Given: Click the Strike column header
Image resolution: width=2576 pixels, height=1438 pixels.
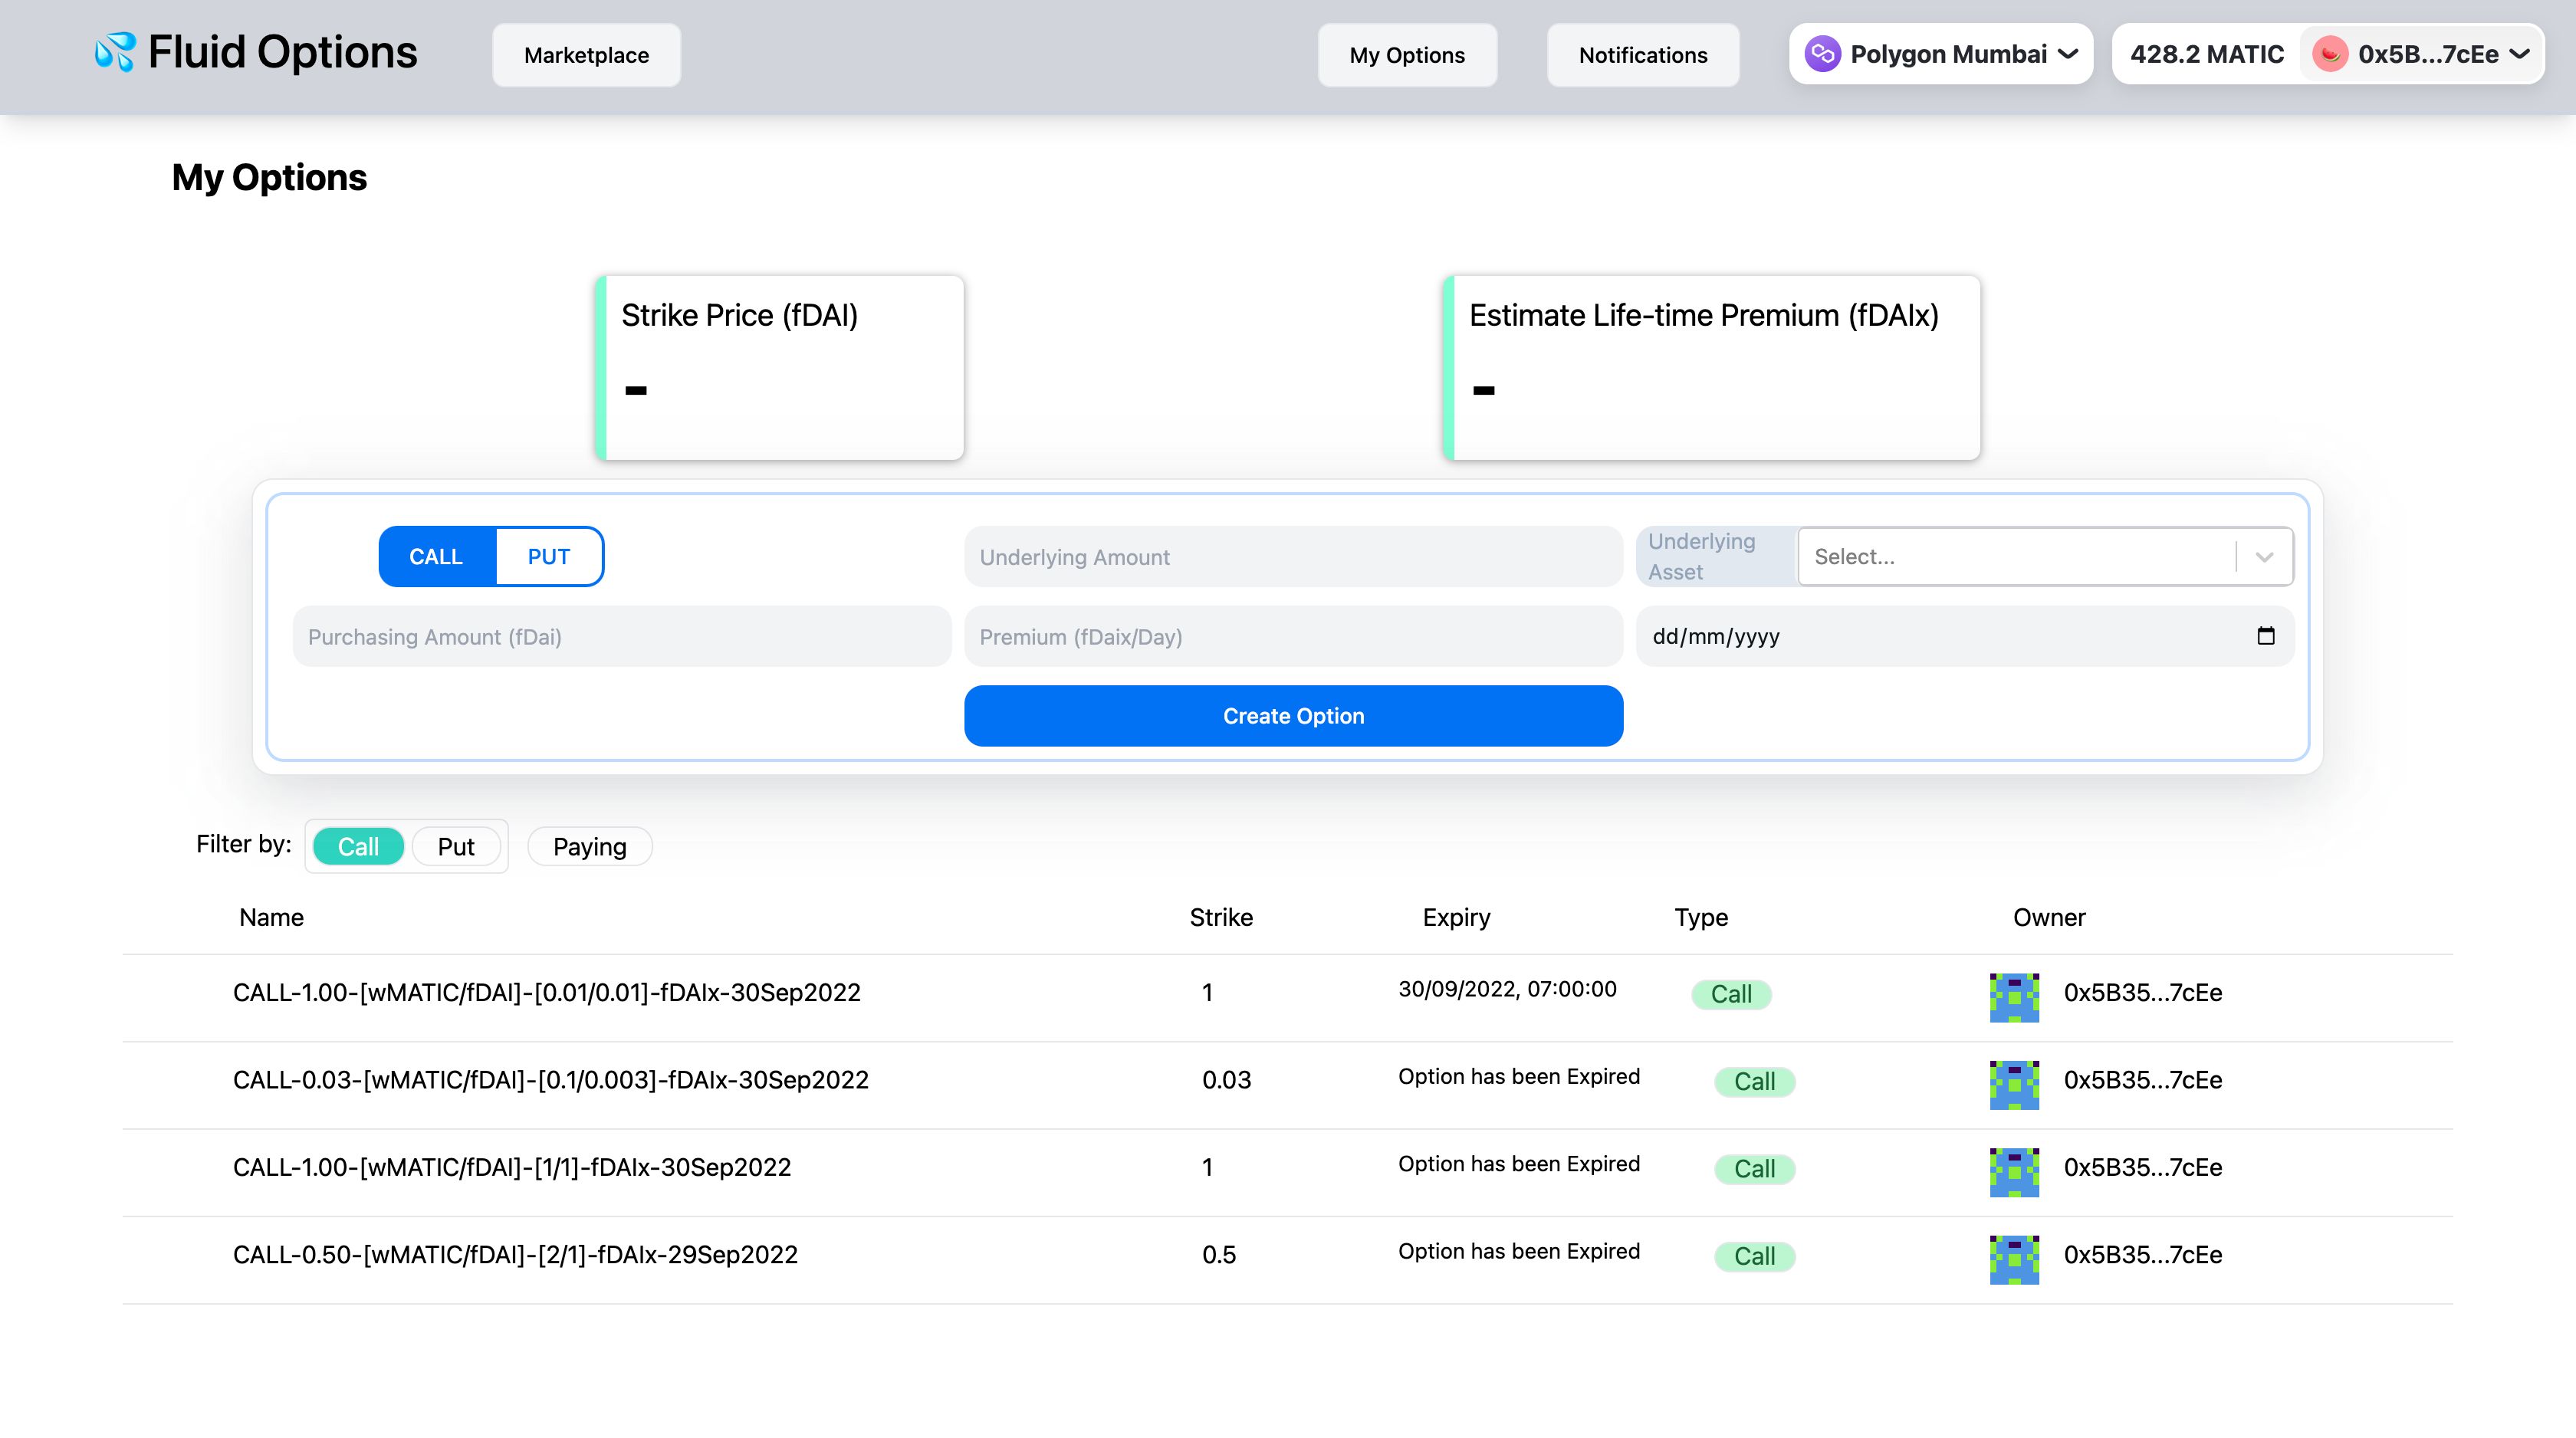Looking at the screenshot, I should point(1221,918).
